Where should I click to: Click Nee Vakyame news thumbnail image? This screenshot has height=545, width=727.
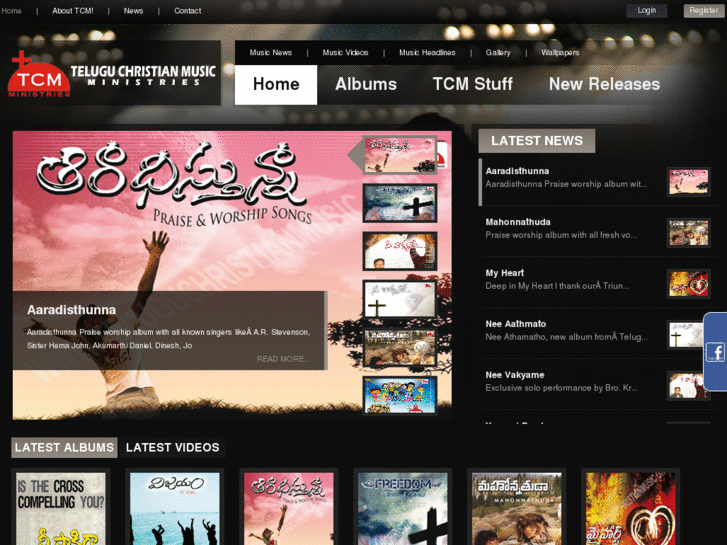point(689,386)
